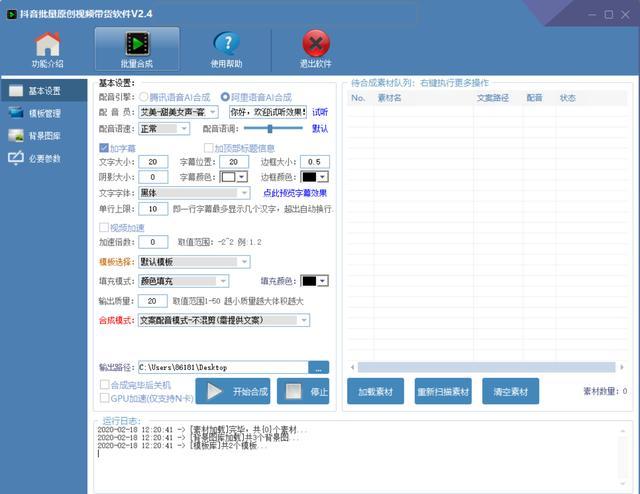Open the 功能介绍 home icon

(48, 44)
